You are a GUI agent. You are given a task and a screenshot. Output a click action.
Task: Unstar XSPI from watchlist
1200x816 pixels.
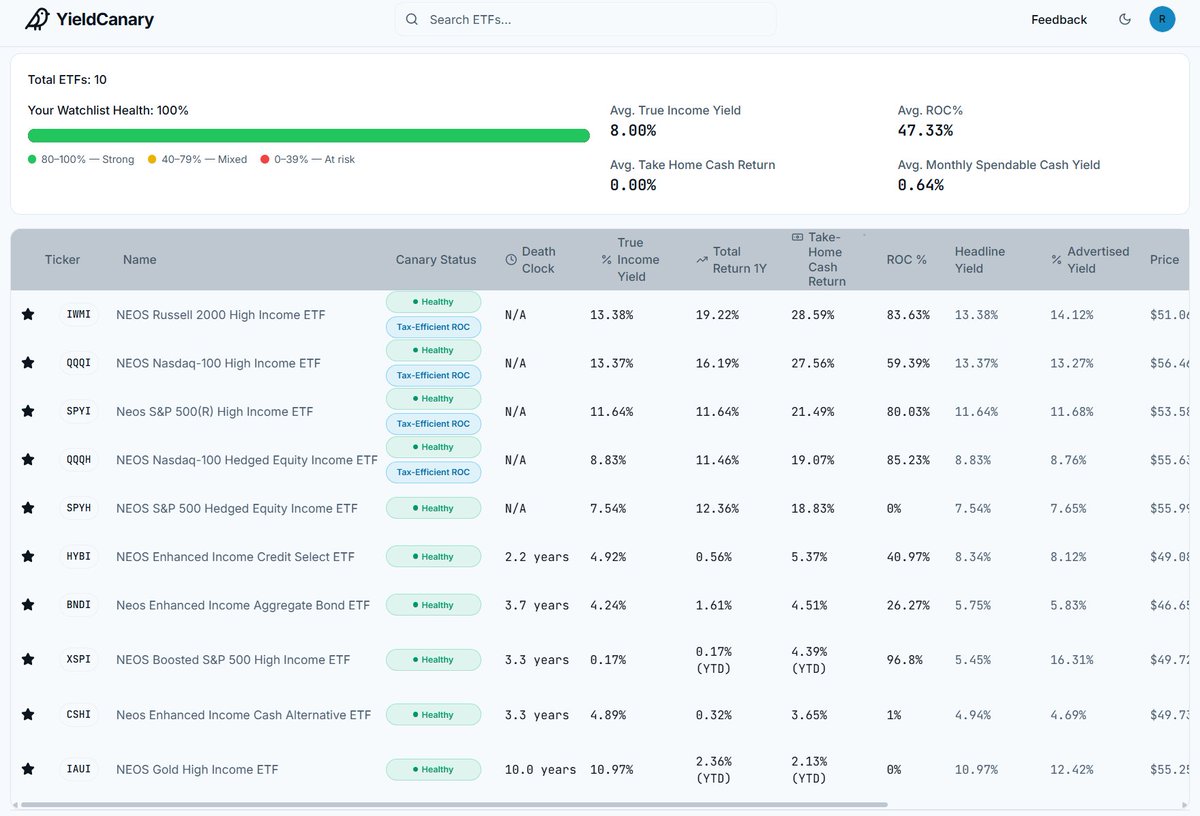tap(28, 660)
